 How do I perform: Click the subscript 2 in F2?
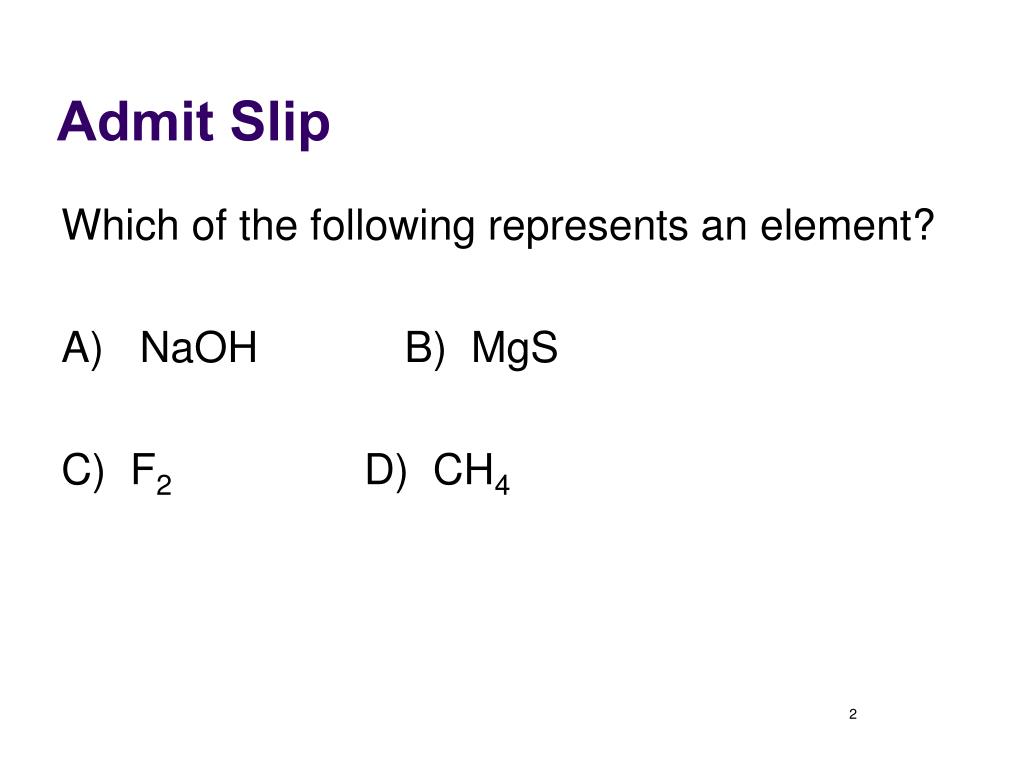pos(164,485)
